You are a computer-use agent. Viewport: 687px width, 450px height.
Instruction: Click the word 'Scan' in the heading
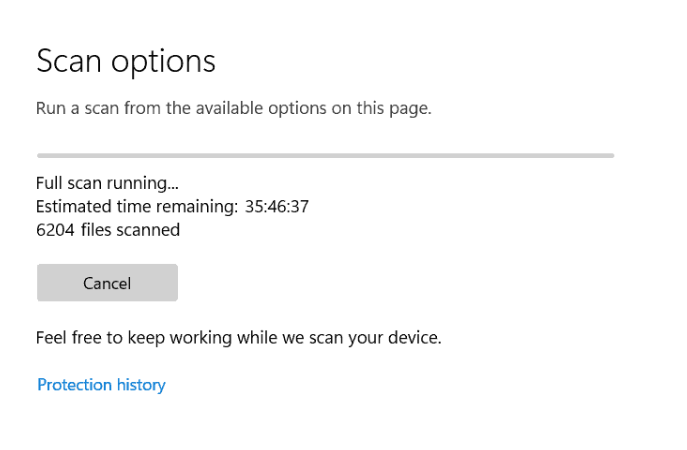69,61
